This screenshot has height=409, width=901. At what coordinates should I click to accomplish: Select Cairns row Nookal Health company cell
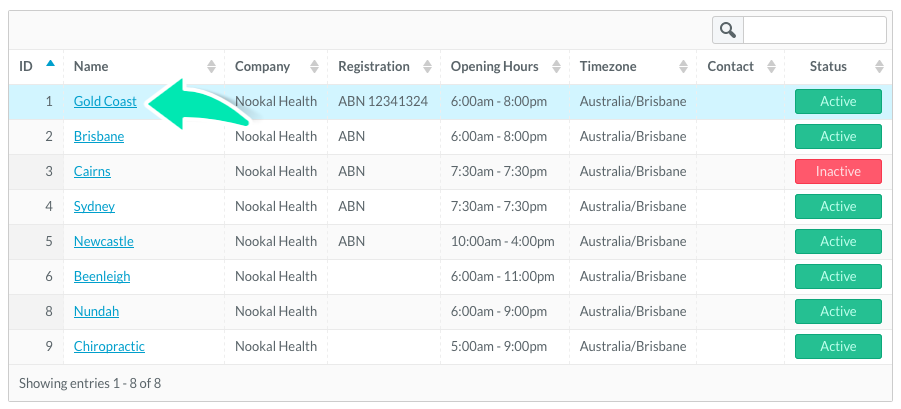pyautogui.click(x=276, y=172)
